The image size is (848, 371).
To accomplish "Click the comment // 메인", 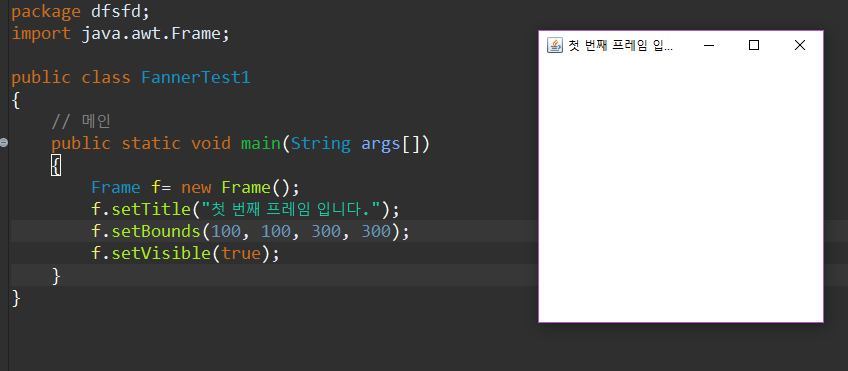I will (x=81, y=121).
